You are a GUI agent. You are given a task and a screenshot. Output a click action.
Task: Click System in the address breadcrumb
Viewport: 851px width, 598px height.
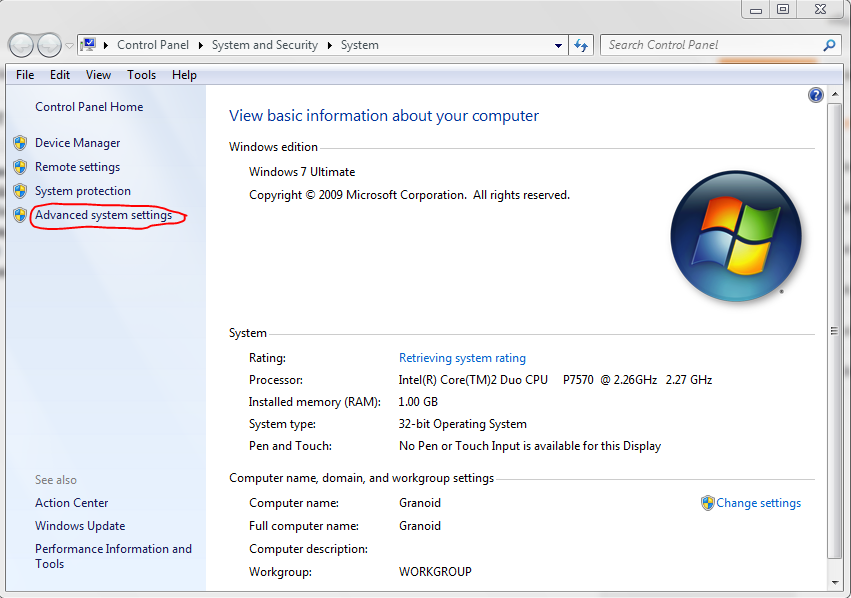point(359,45)
